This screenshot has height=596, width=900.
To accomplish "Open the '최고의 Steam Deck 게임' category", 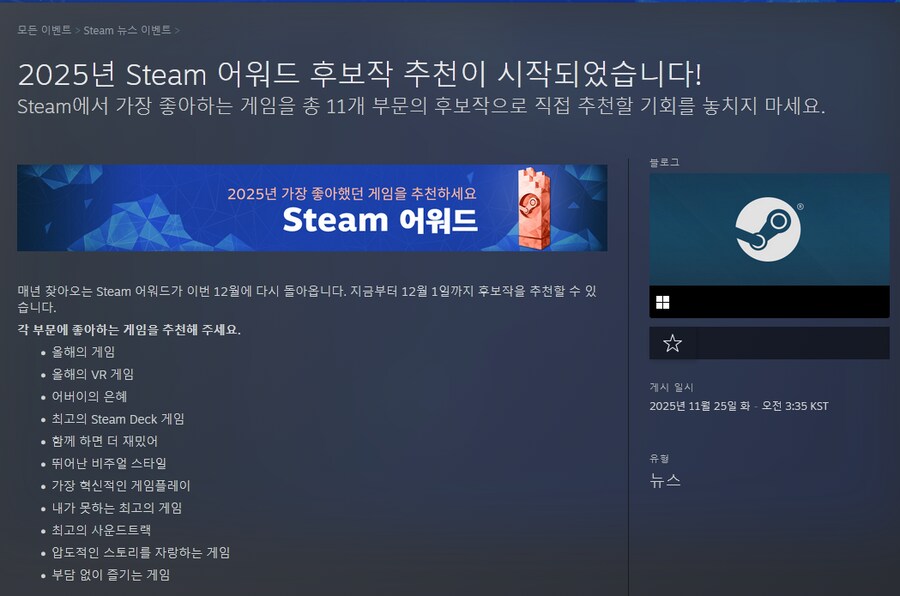I will (x=120, y=419).
